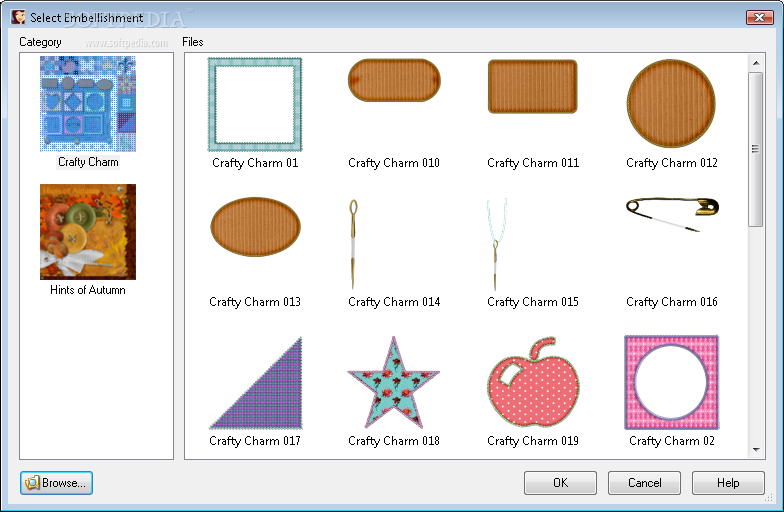Viewport: 784px width, 512px height.
Task: Pick the Crafty Charm 017 plaid triangle
Action: click(256, 383)
